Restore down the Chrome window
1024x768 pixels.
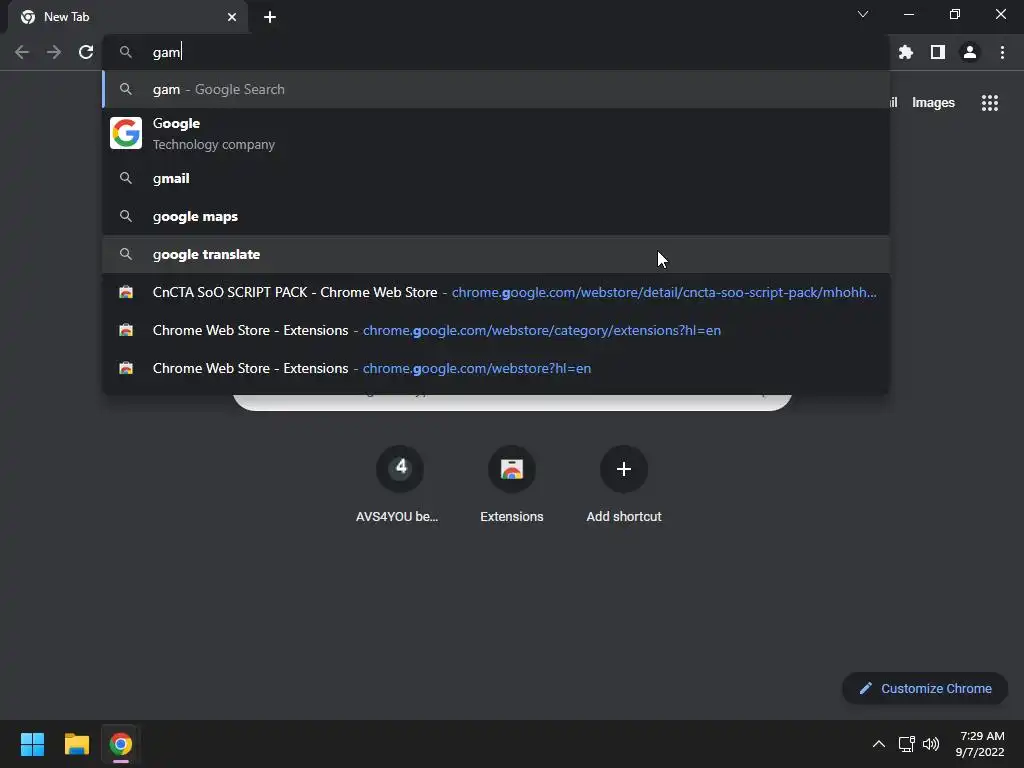tap(955, 14)
